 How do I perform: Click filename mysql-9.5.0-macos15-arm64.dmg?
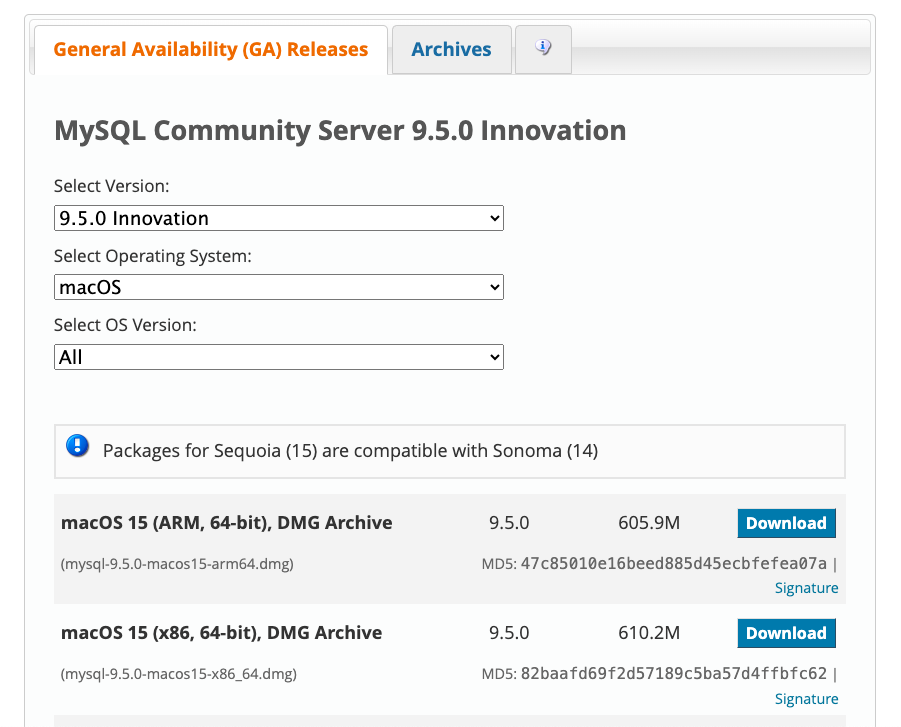177,564
